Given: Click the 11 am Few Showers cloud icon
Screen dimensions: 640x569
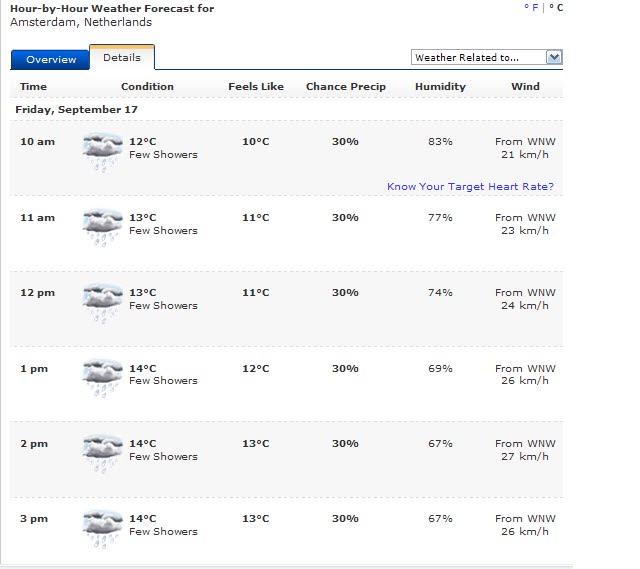Looking at the screenshot, I should coord(102,228).
